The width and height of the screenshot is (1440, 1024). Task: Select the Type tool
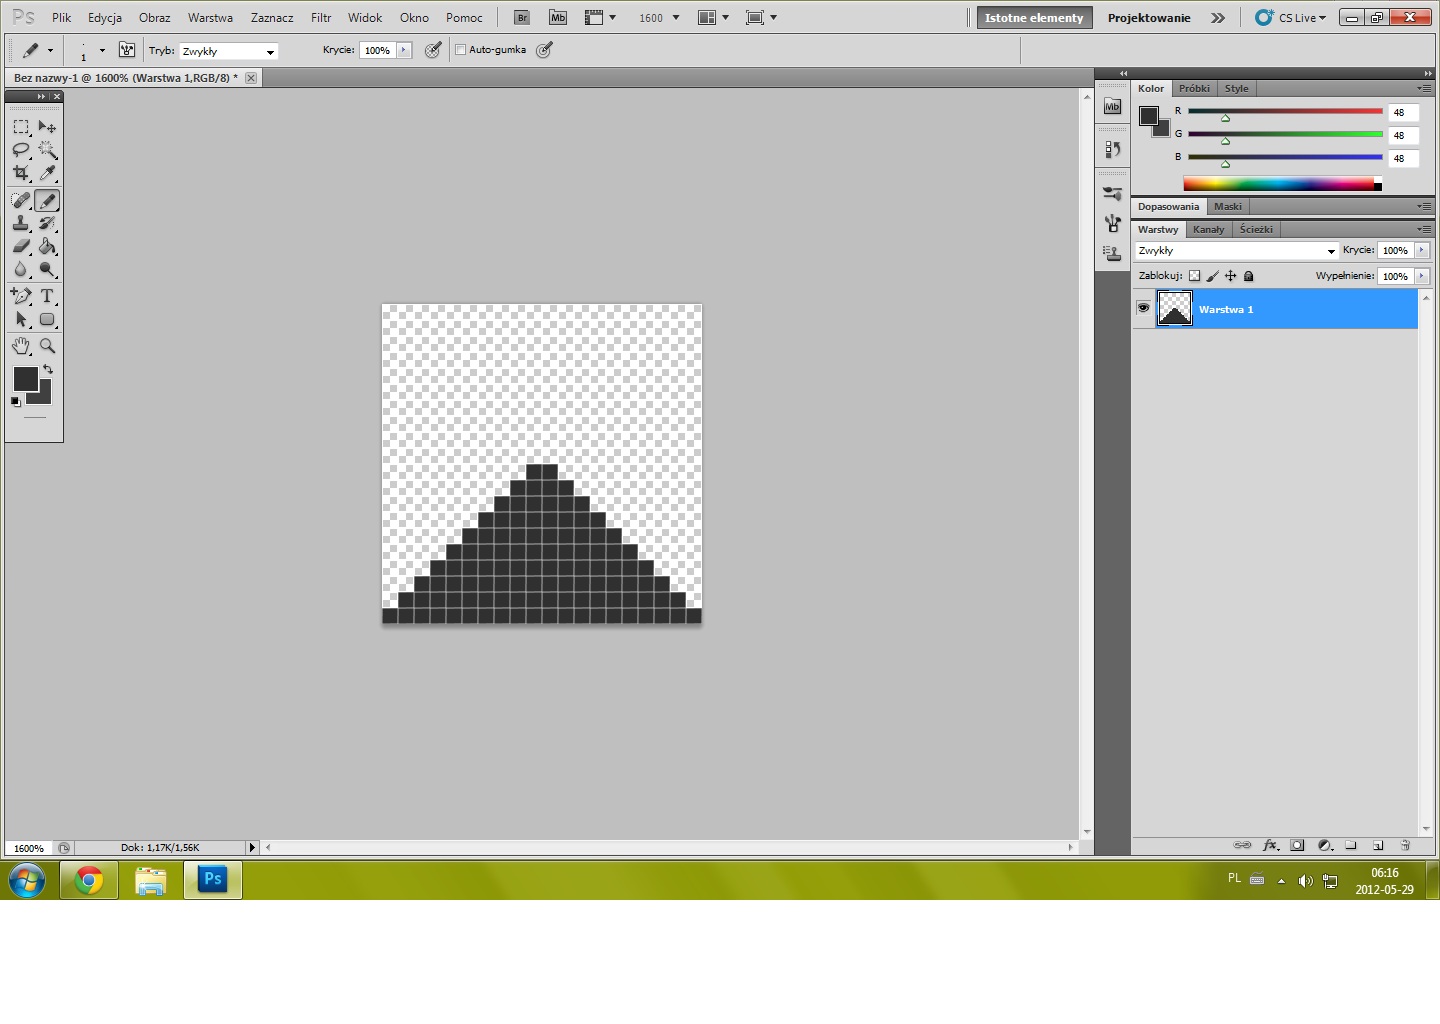pyautogui.click(x=47, y=296)
